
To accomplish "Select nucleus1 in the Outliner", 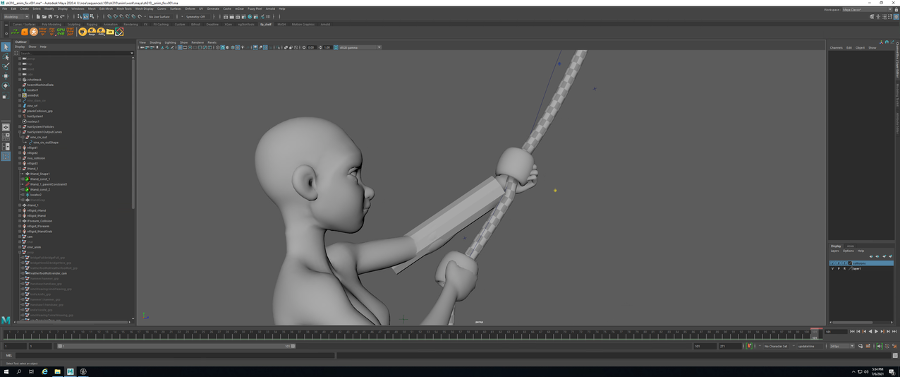I will coord(32,121).
